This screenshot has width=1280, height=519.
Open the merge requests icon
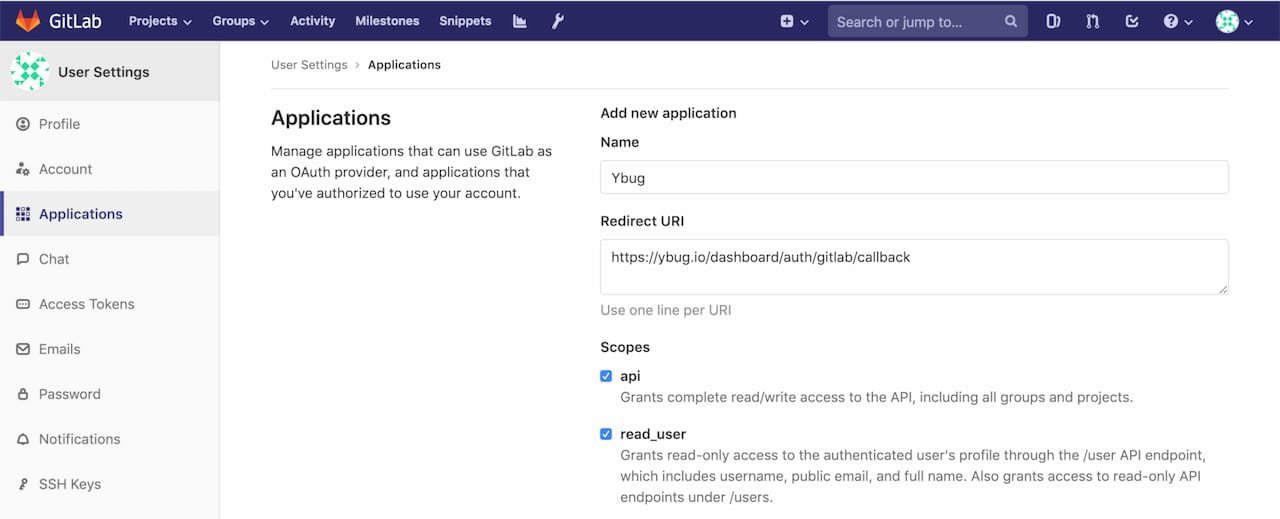tap(1092, 21)
